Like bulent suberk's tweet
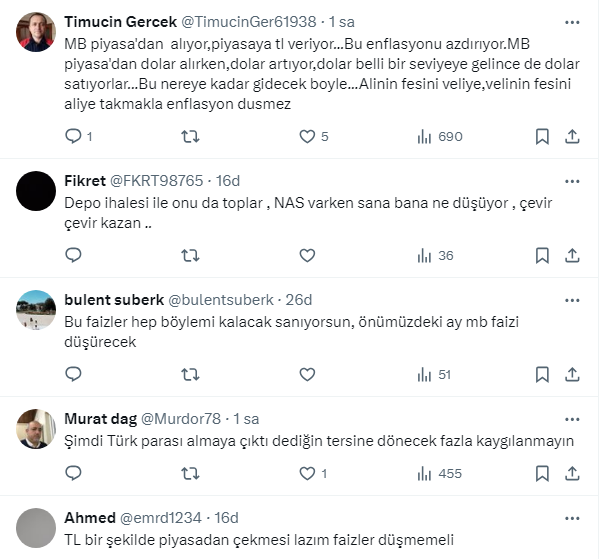The width and height of the screenshot is (610, 559). pos(307,374)
